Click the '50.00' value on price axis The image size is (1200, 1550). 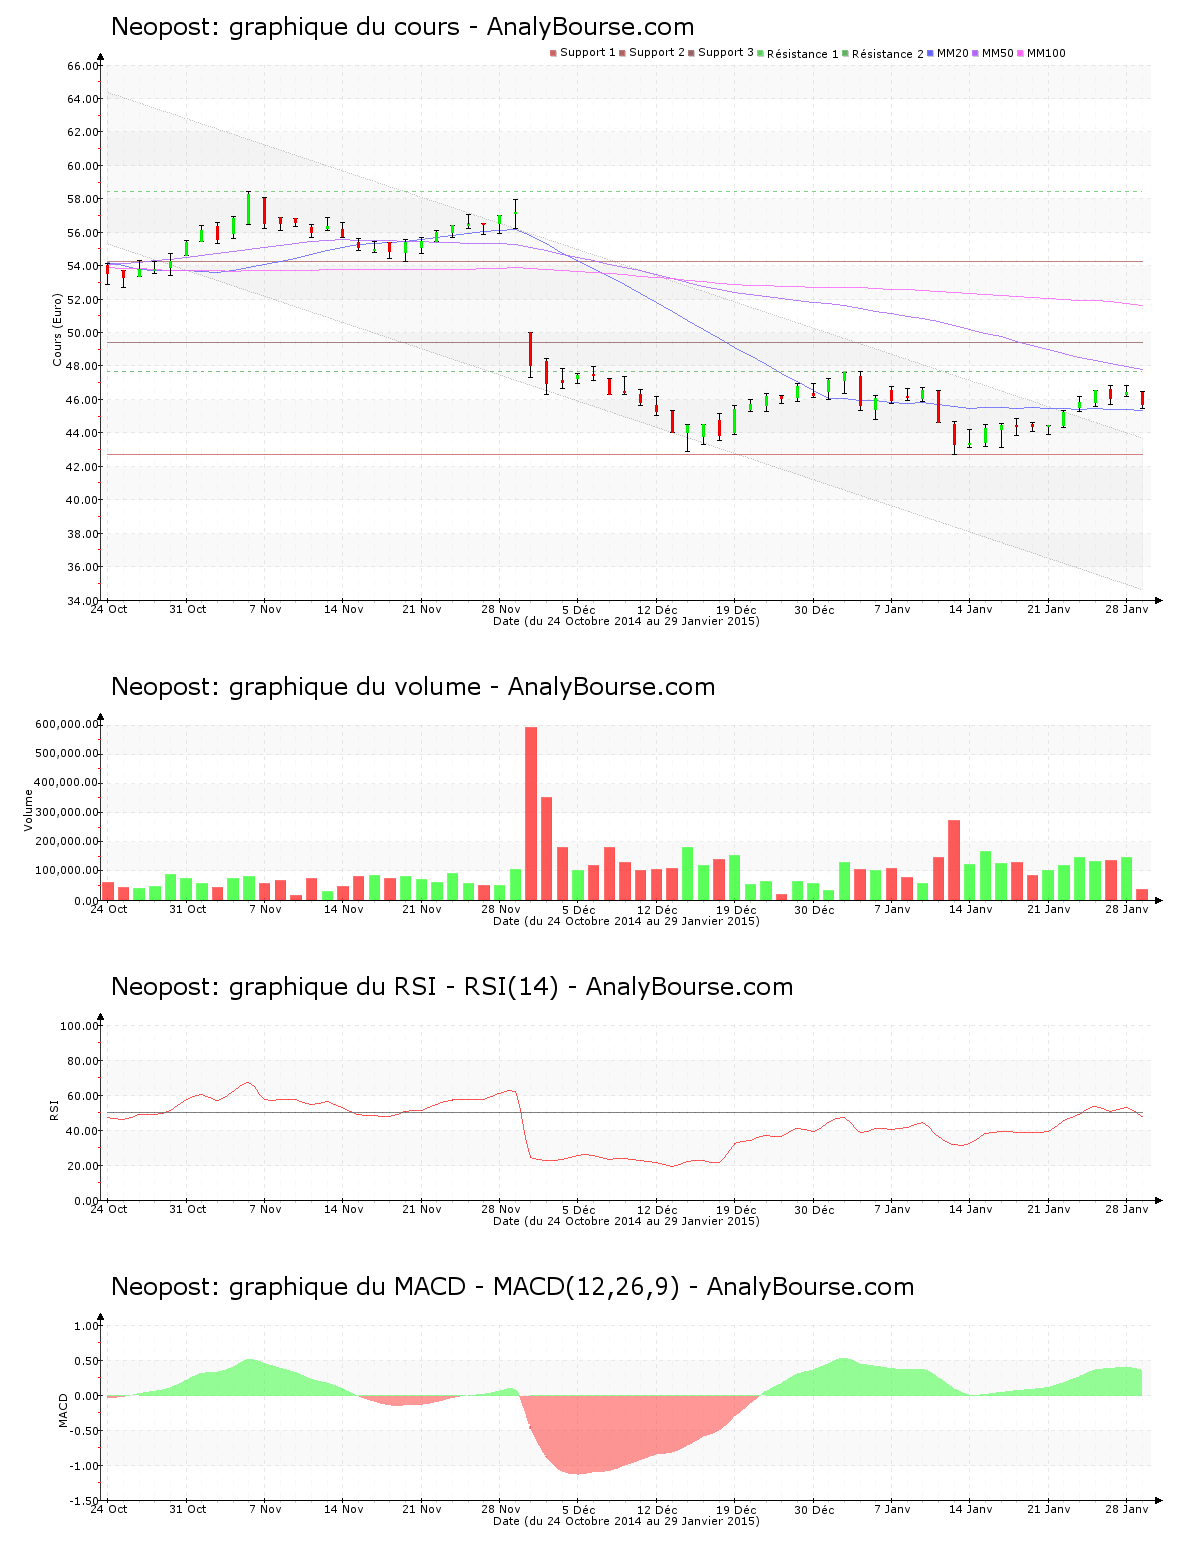[83, 333]
